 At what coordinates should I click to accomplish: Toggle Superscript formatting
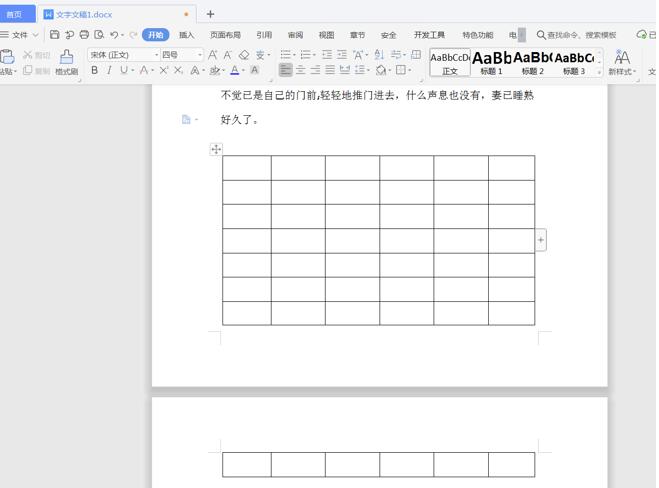tap(163, 70)
